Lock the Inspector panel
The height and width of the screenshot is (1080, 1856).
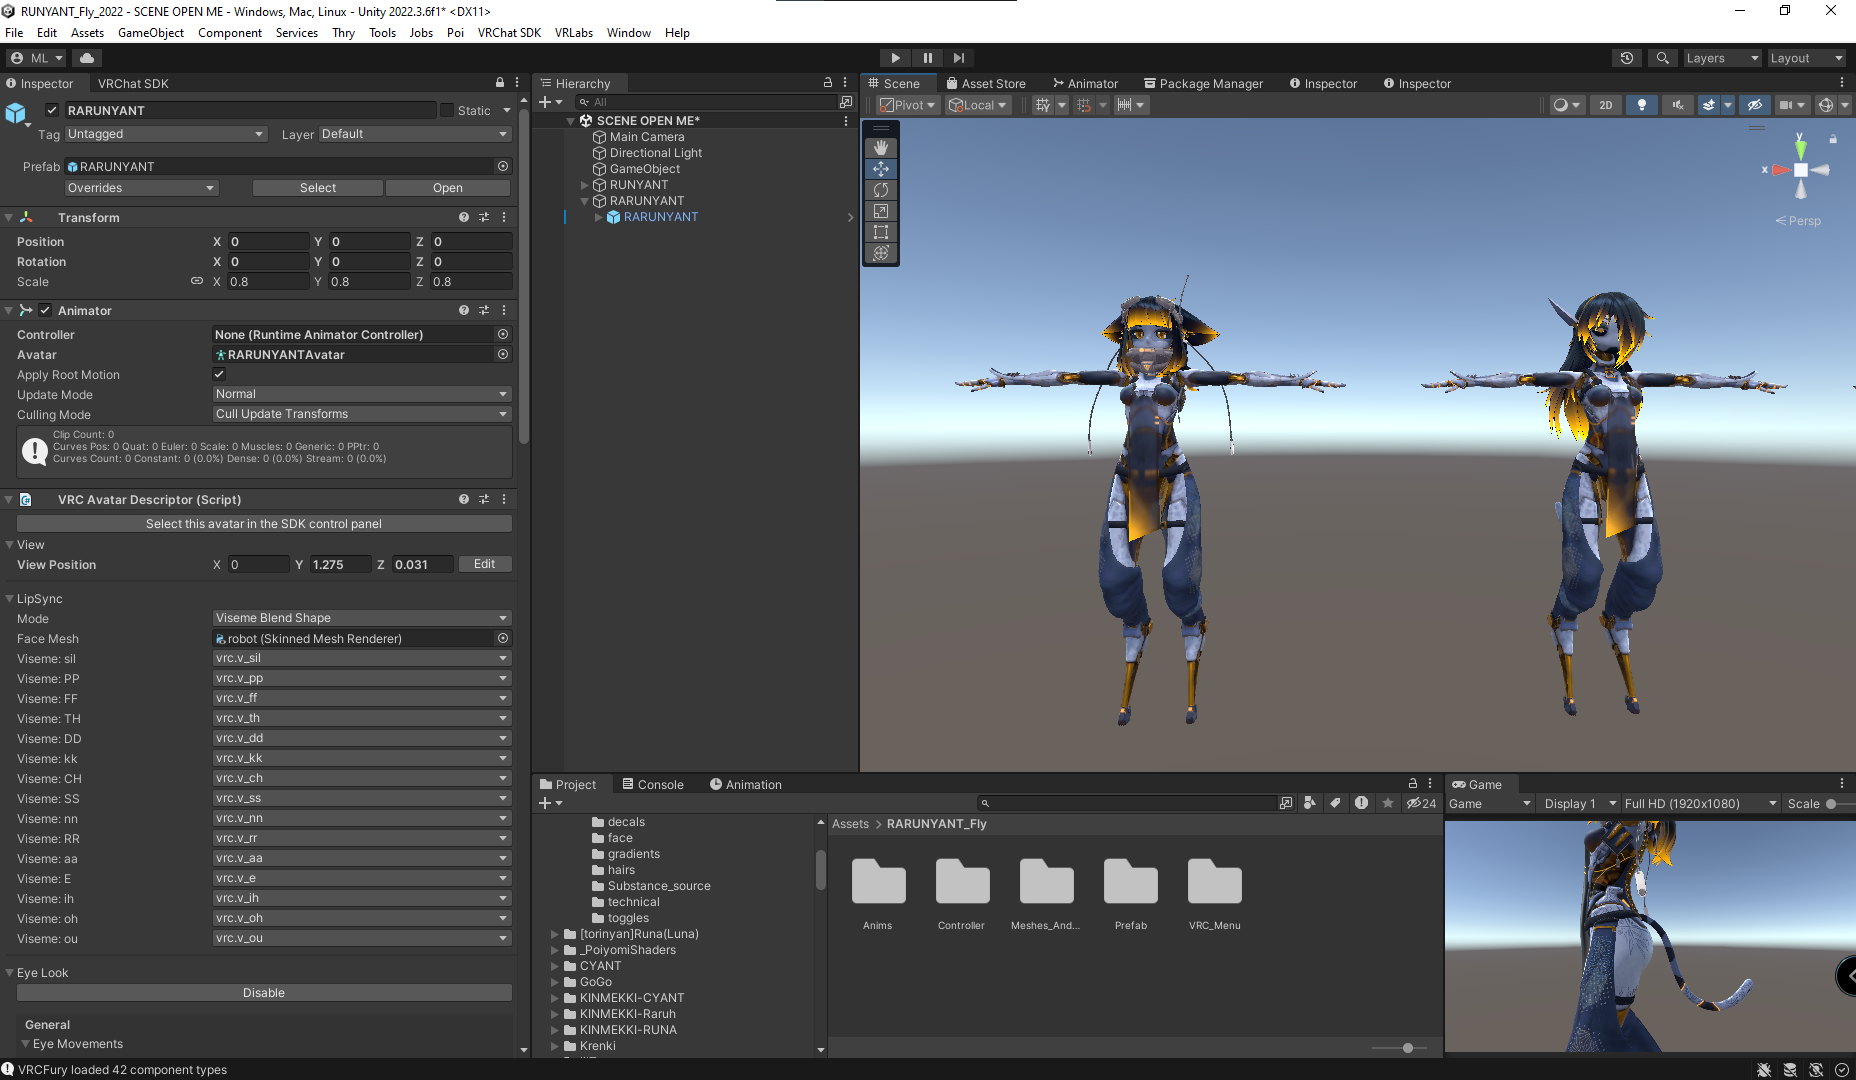pos(500,83)
